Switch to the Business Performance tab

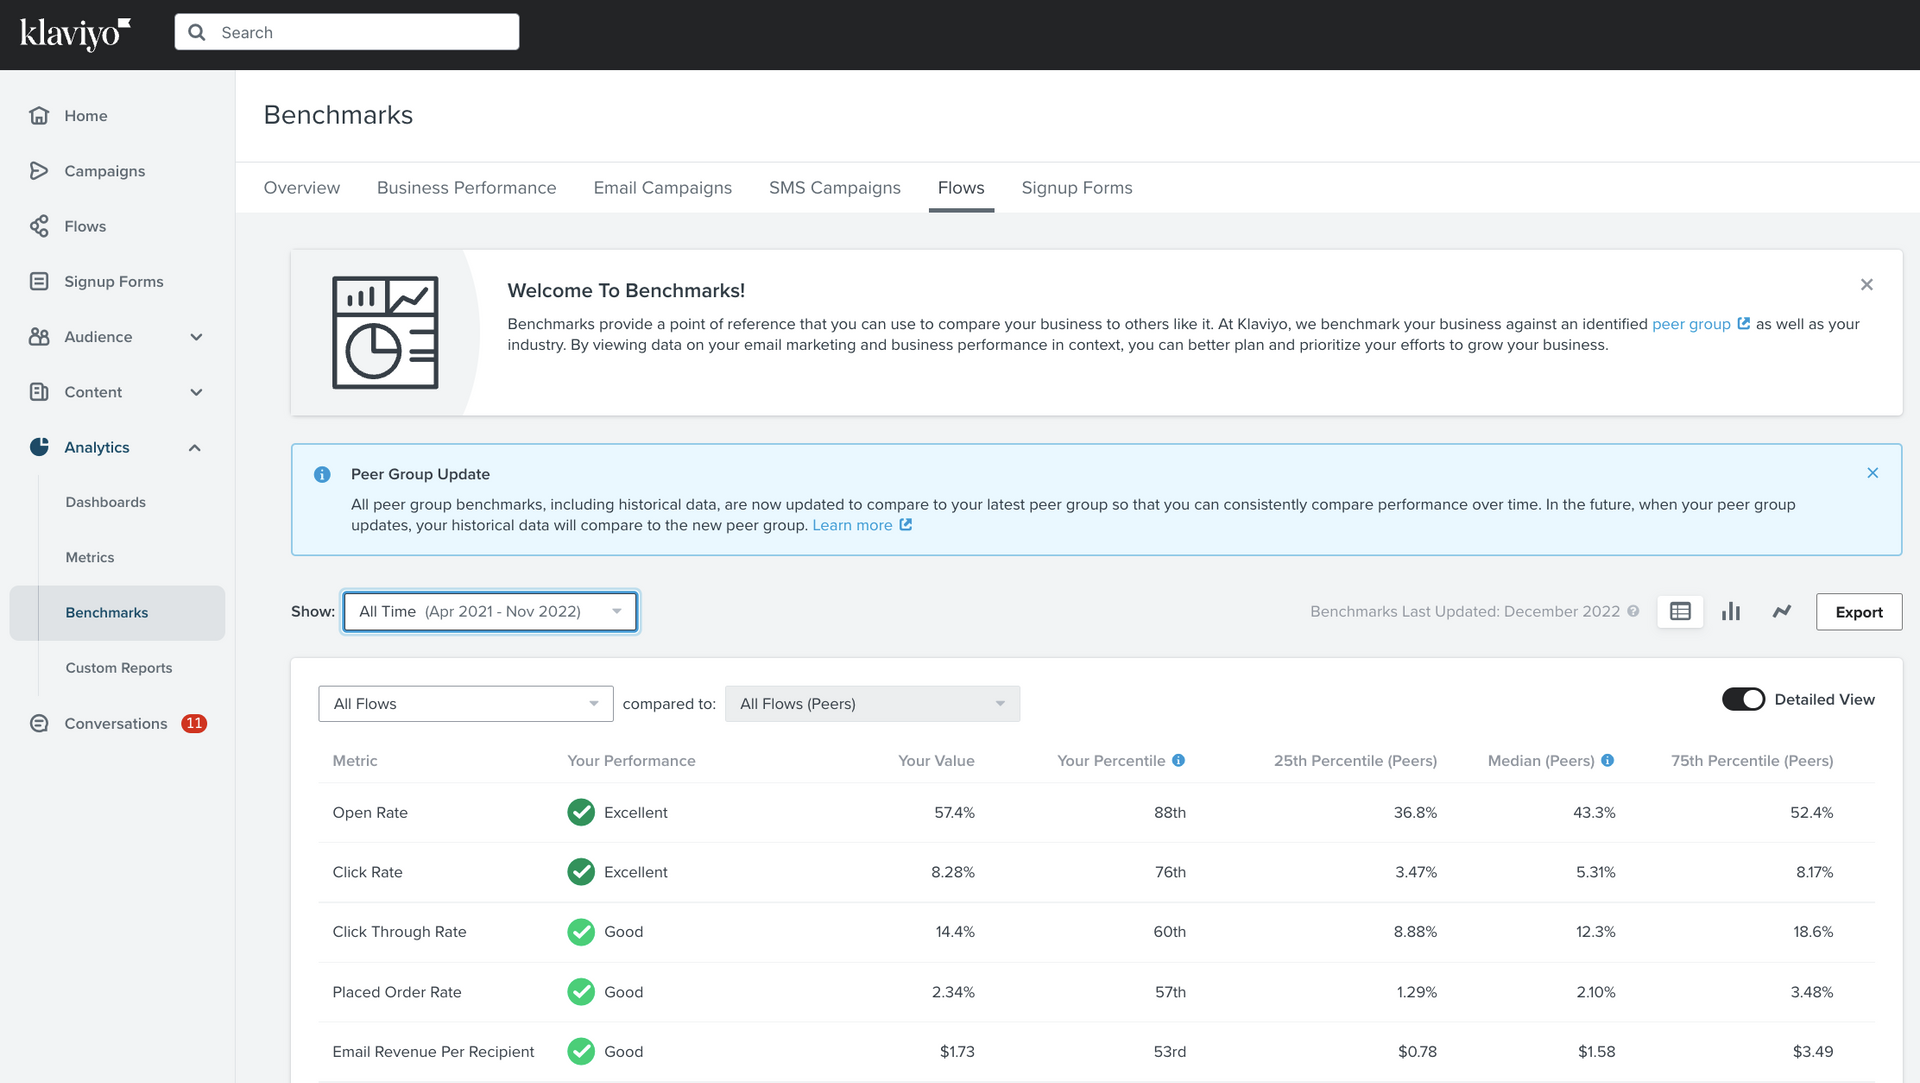[466, 188]
